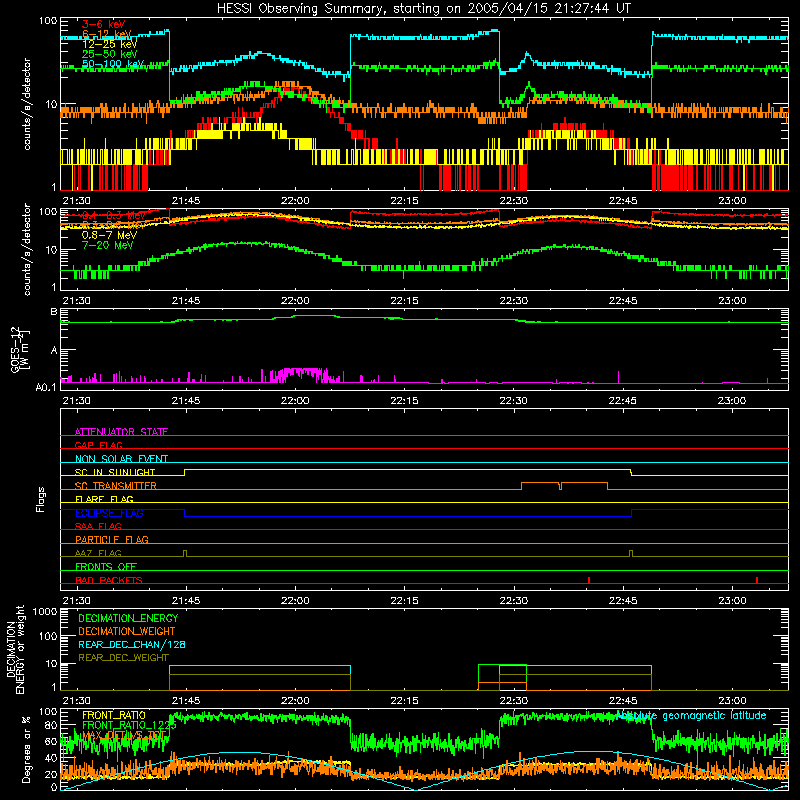
Task: Select the orange 6-12 keV legend label
Action: [107, 34]
